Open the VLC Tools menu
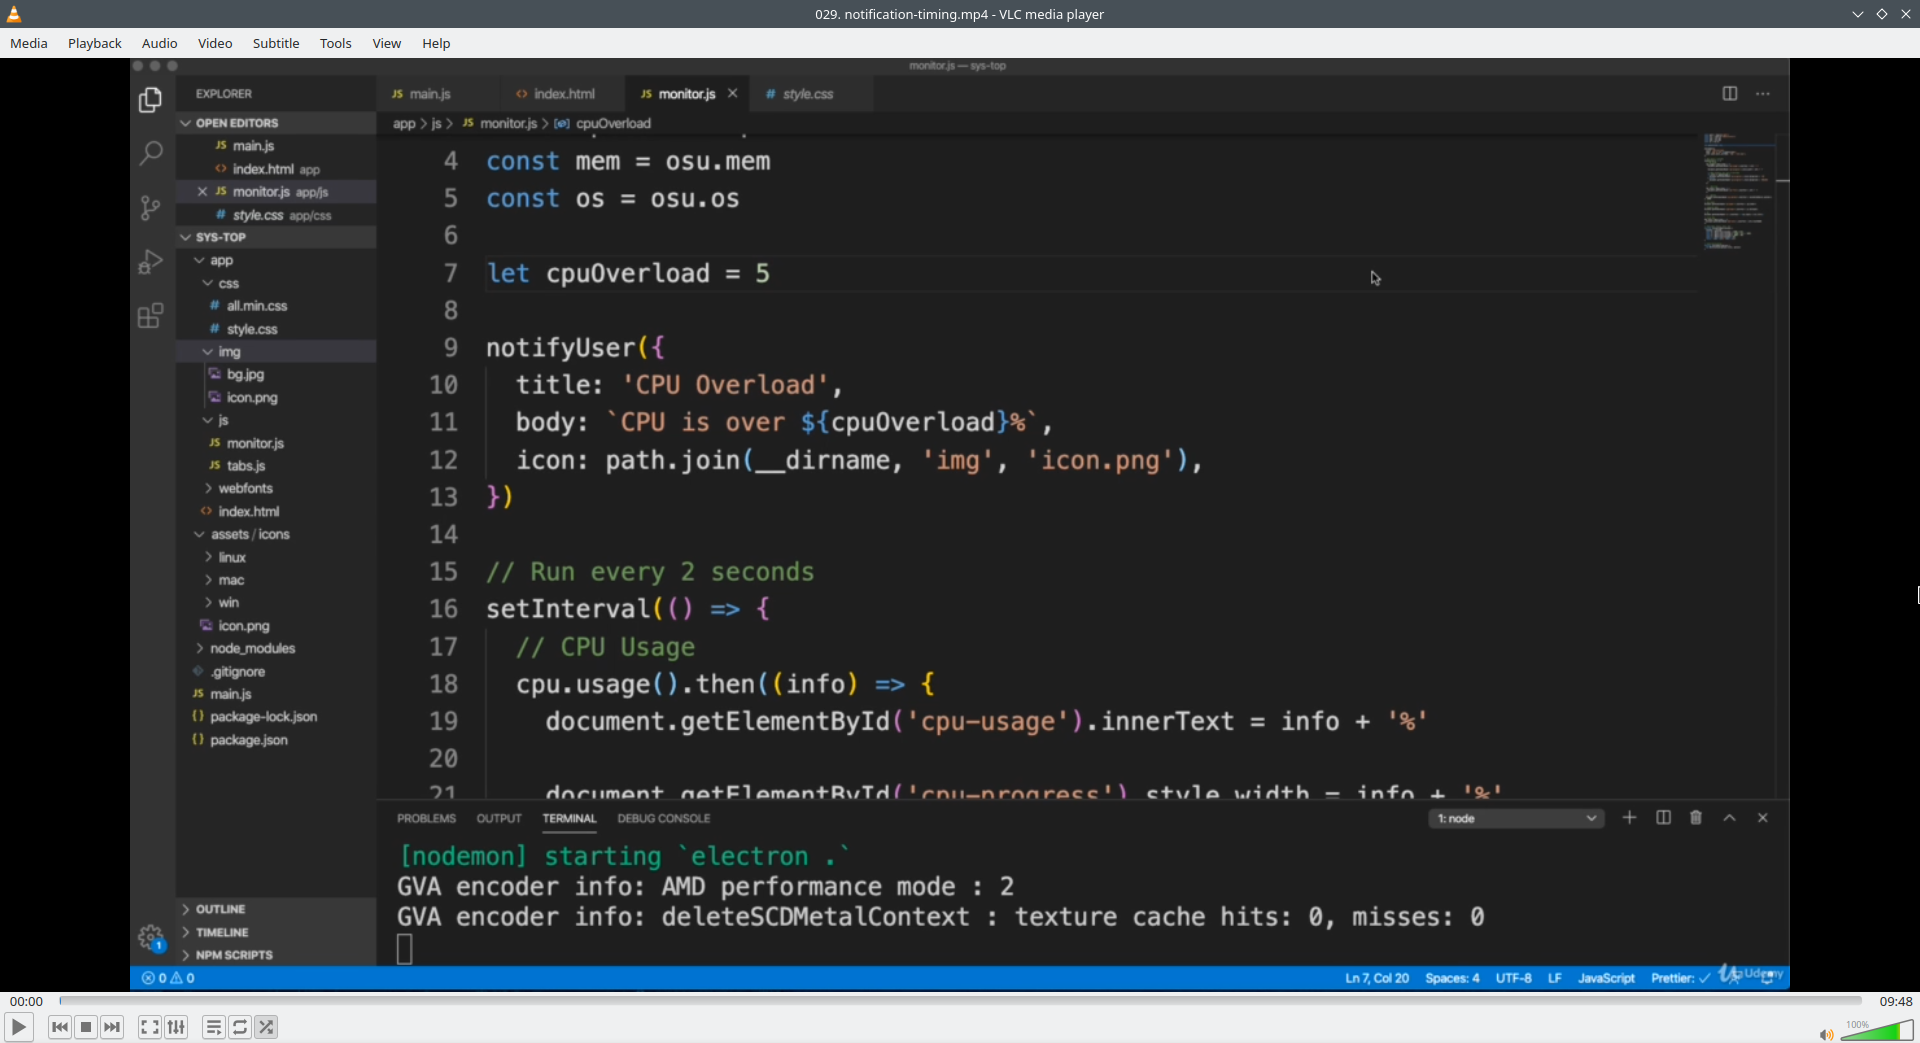The width and height of the screenshot is (1920, 1043). pos(336,43)
